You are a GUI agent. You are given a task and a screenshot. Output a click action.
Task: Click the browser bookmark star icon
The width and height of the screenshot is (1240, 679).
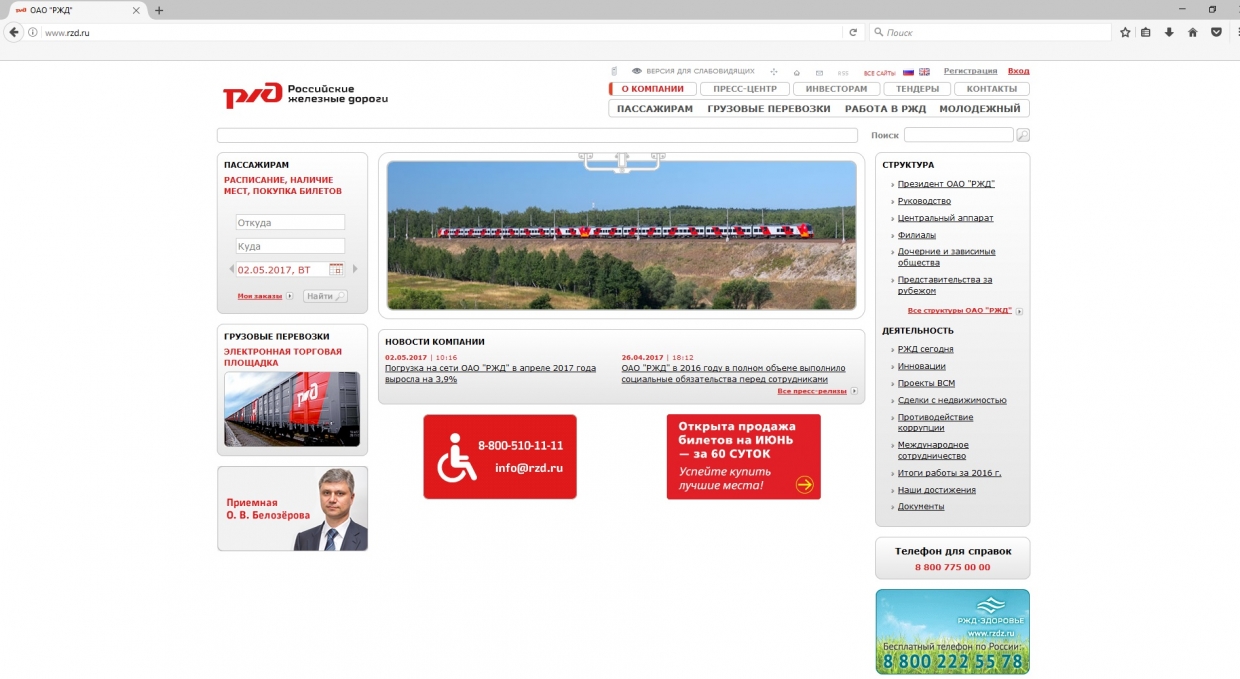[x=1125, y=32]
